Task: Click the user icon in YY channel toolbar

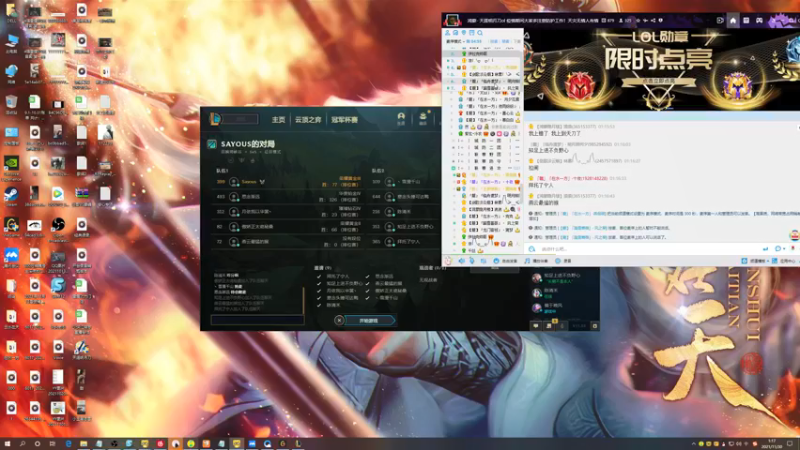Action: point(447,33)
